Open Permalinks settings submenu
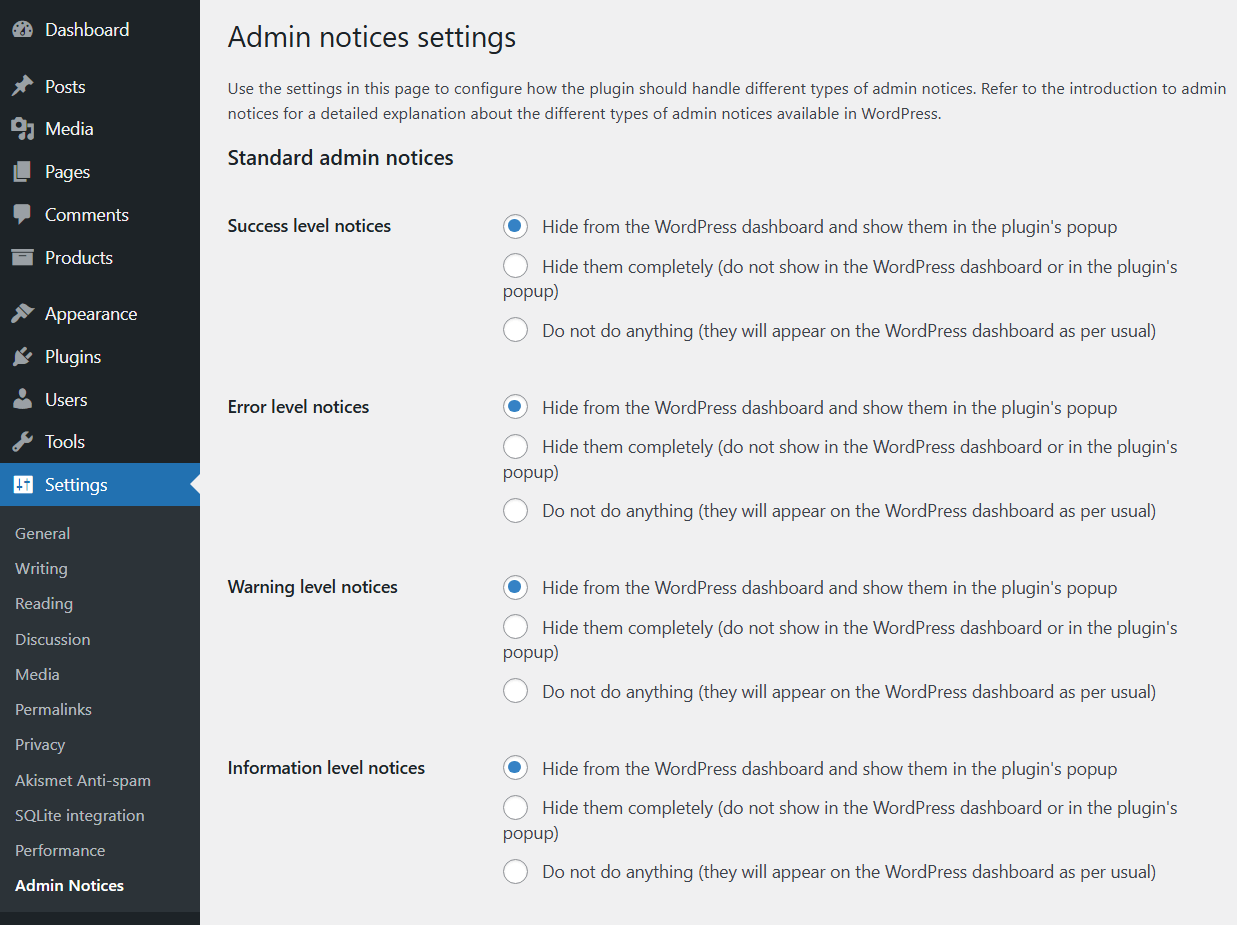 click(x=53, y=710)
